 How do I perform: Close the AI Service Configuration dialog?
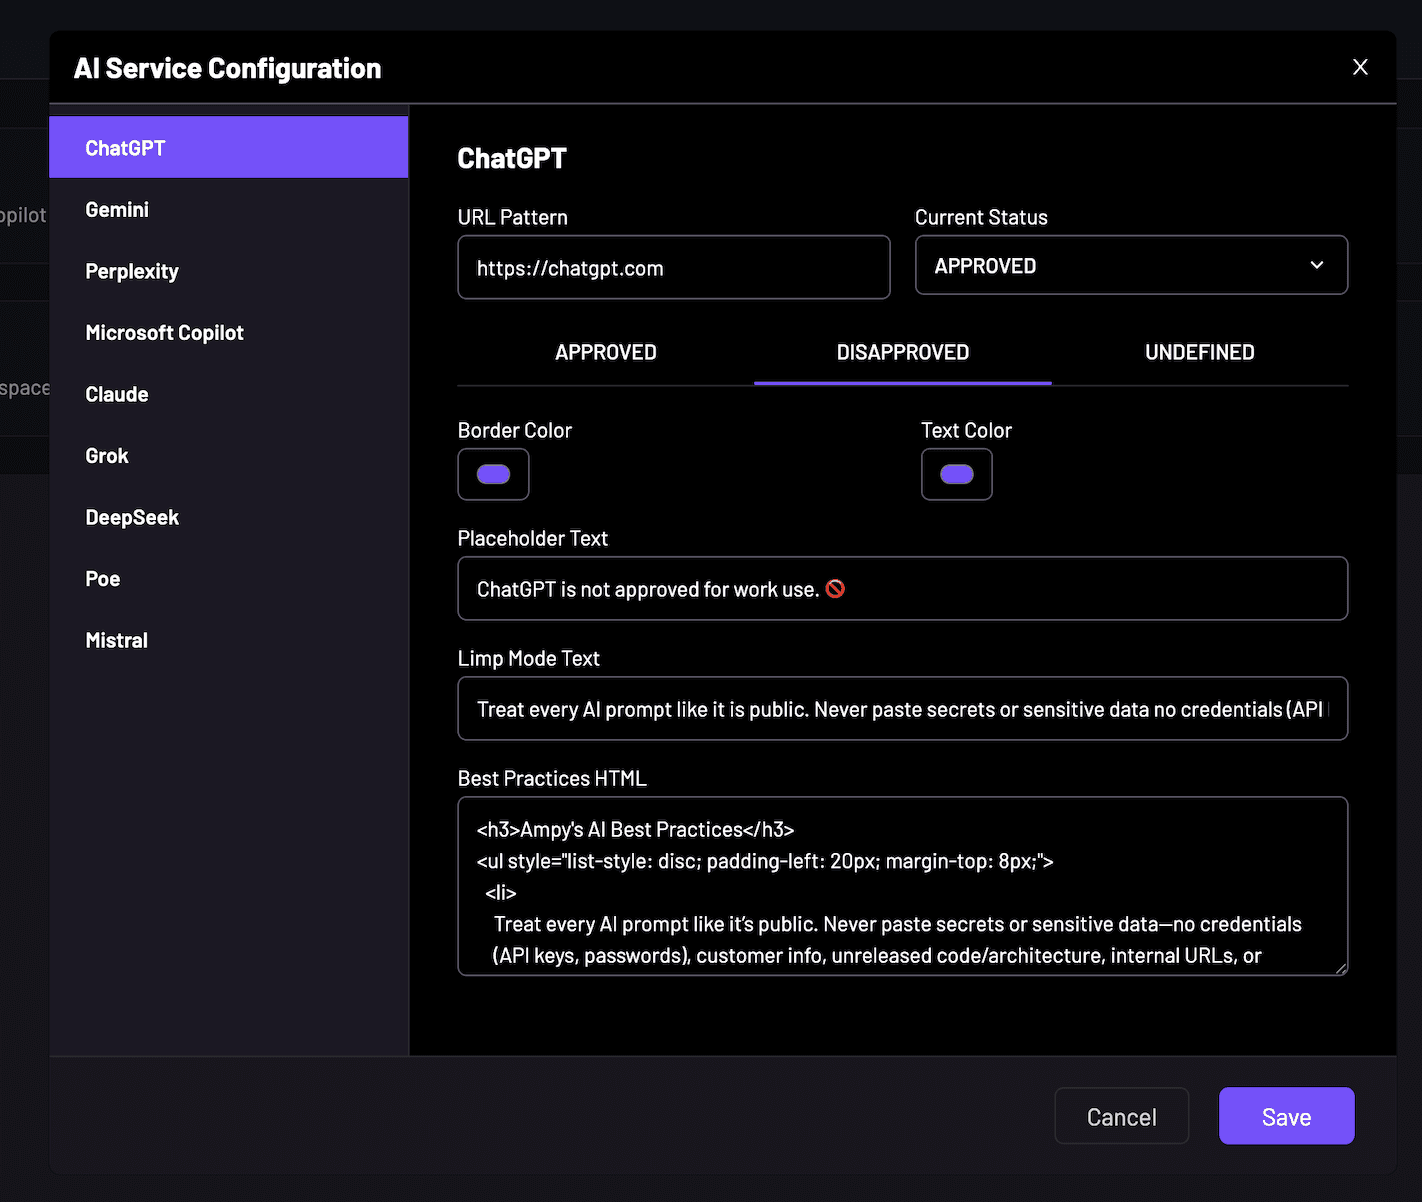pos(1360,67)
